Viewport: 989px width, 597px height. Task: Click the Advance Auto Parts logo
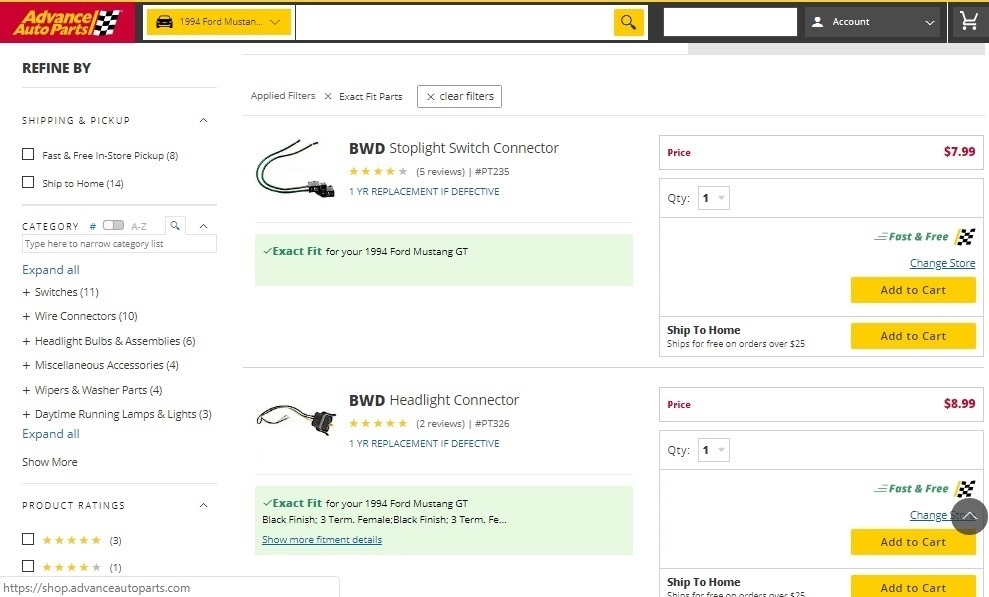67,22
